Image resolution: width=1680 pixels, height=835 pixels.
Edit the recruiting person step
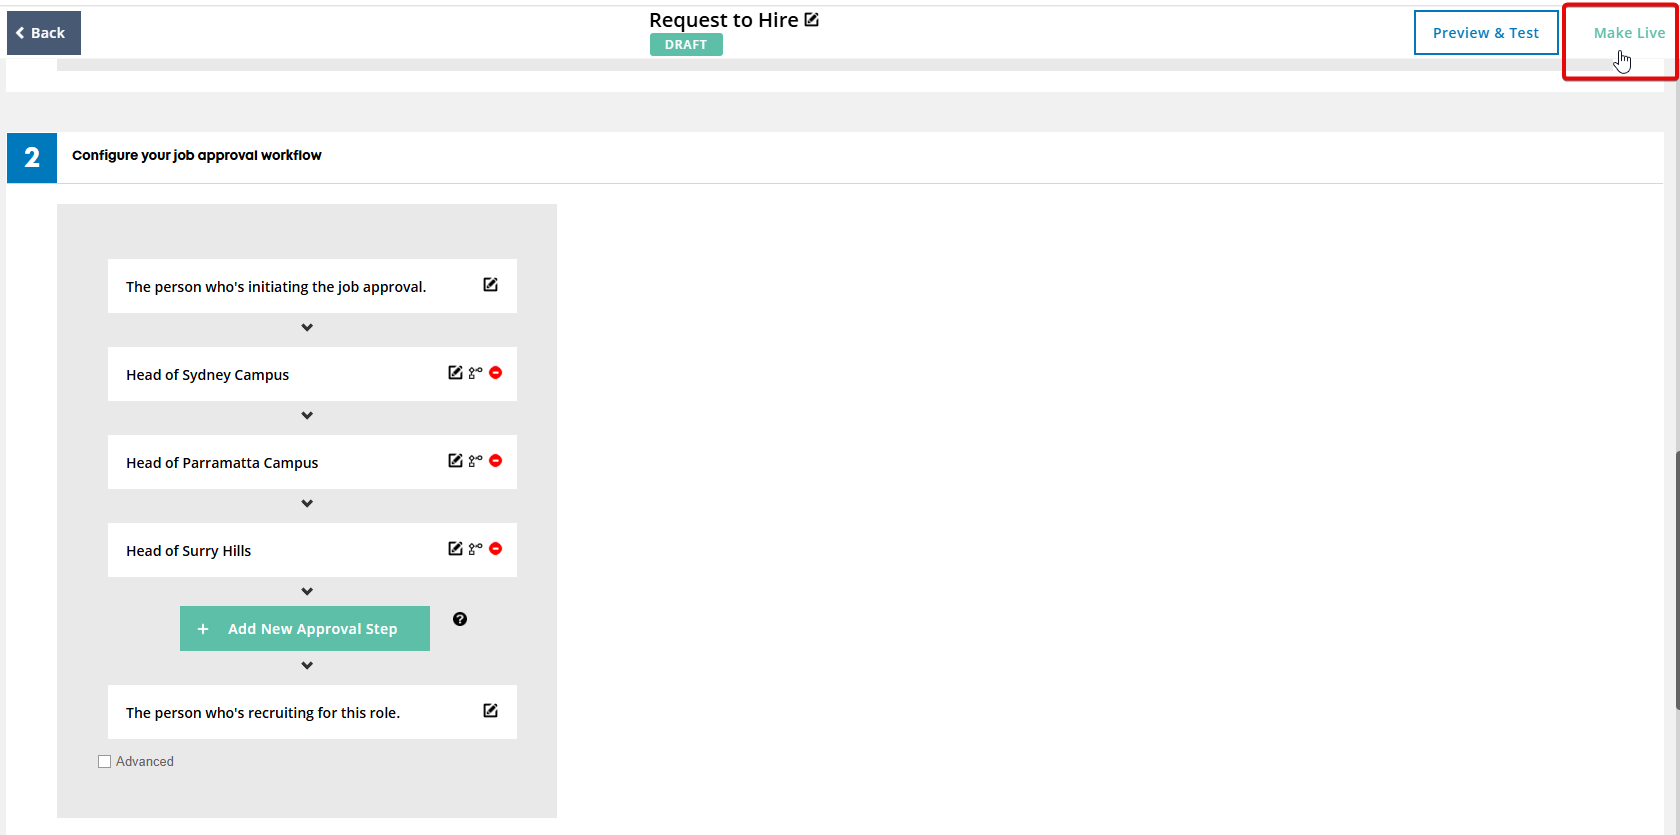tap(490, 711)
